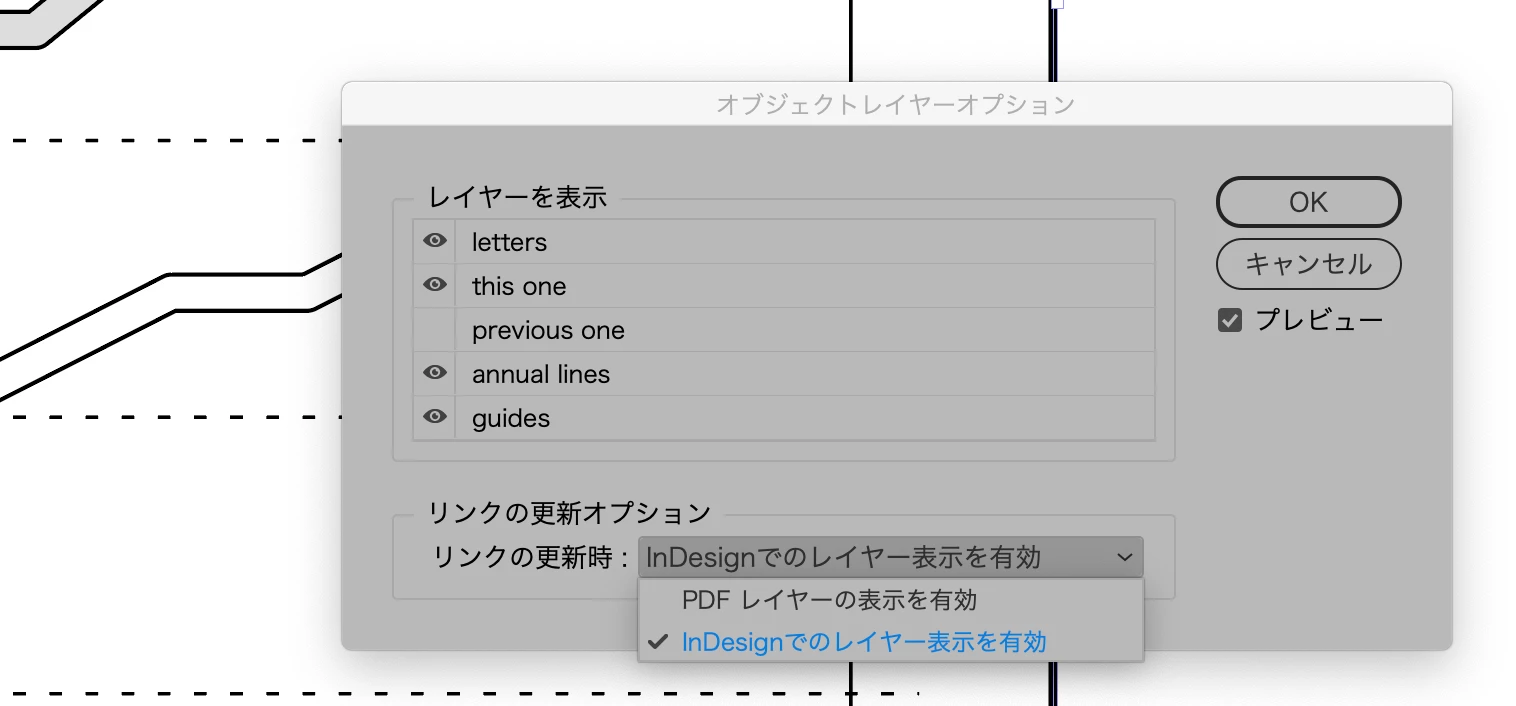
Task: Hide the annual lines layer eye icon
Action: point(434,373)
